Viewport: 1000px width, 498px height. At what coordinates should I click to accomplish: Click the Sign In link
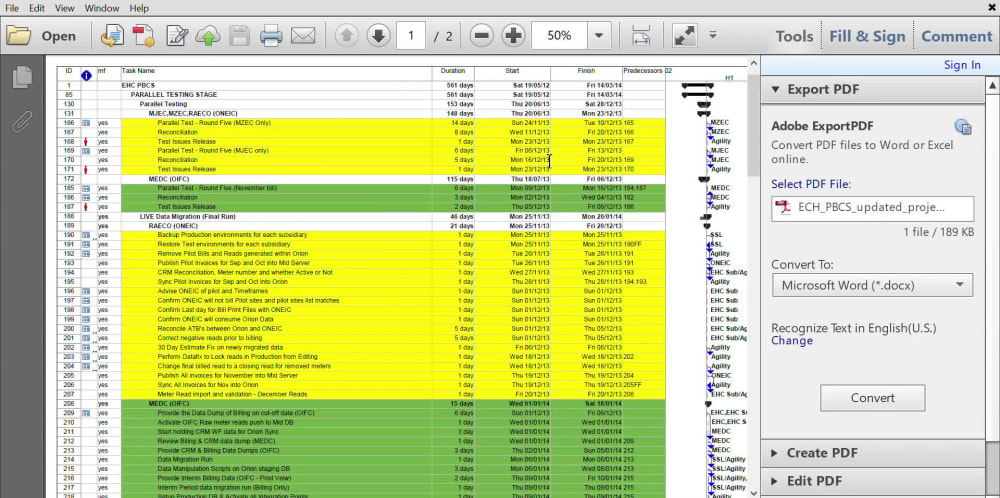[962, 64]
